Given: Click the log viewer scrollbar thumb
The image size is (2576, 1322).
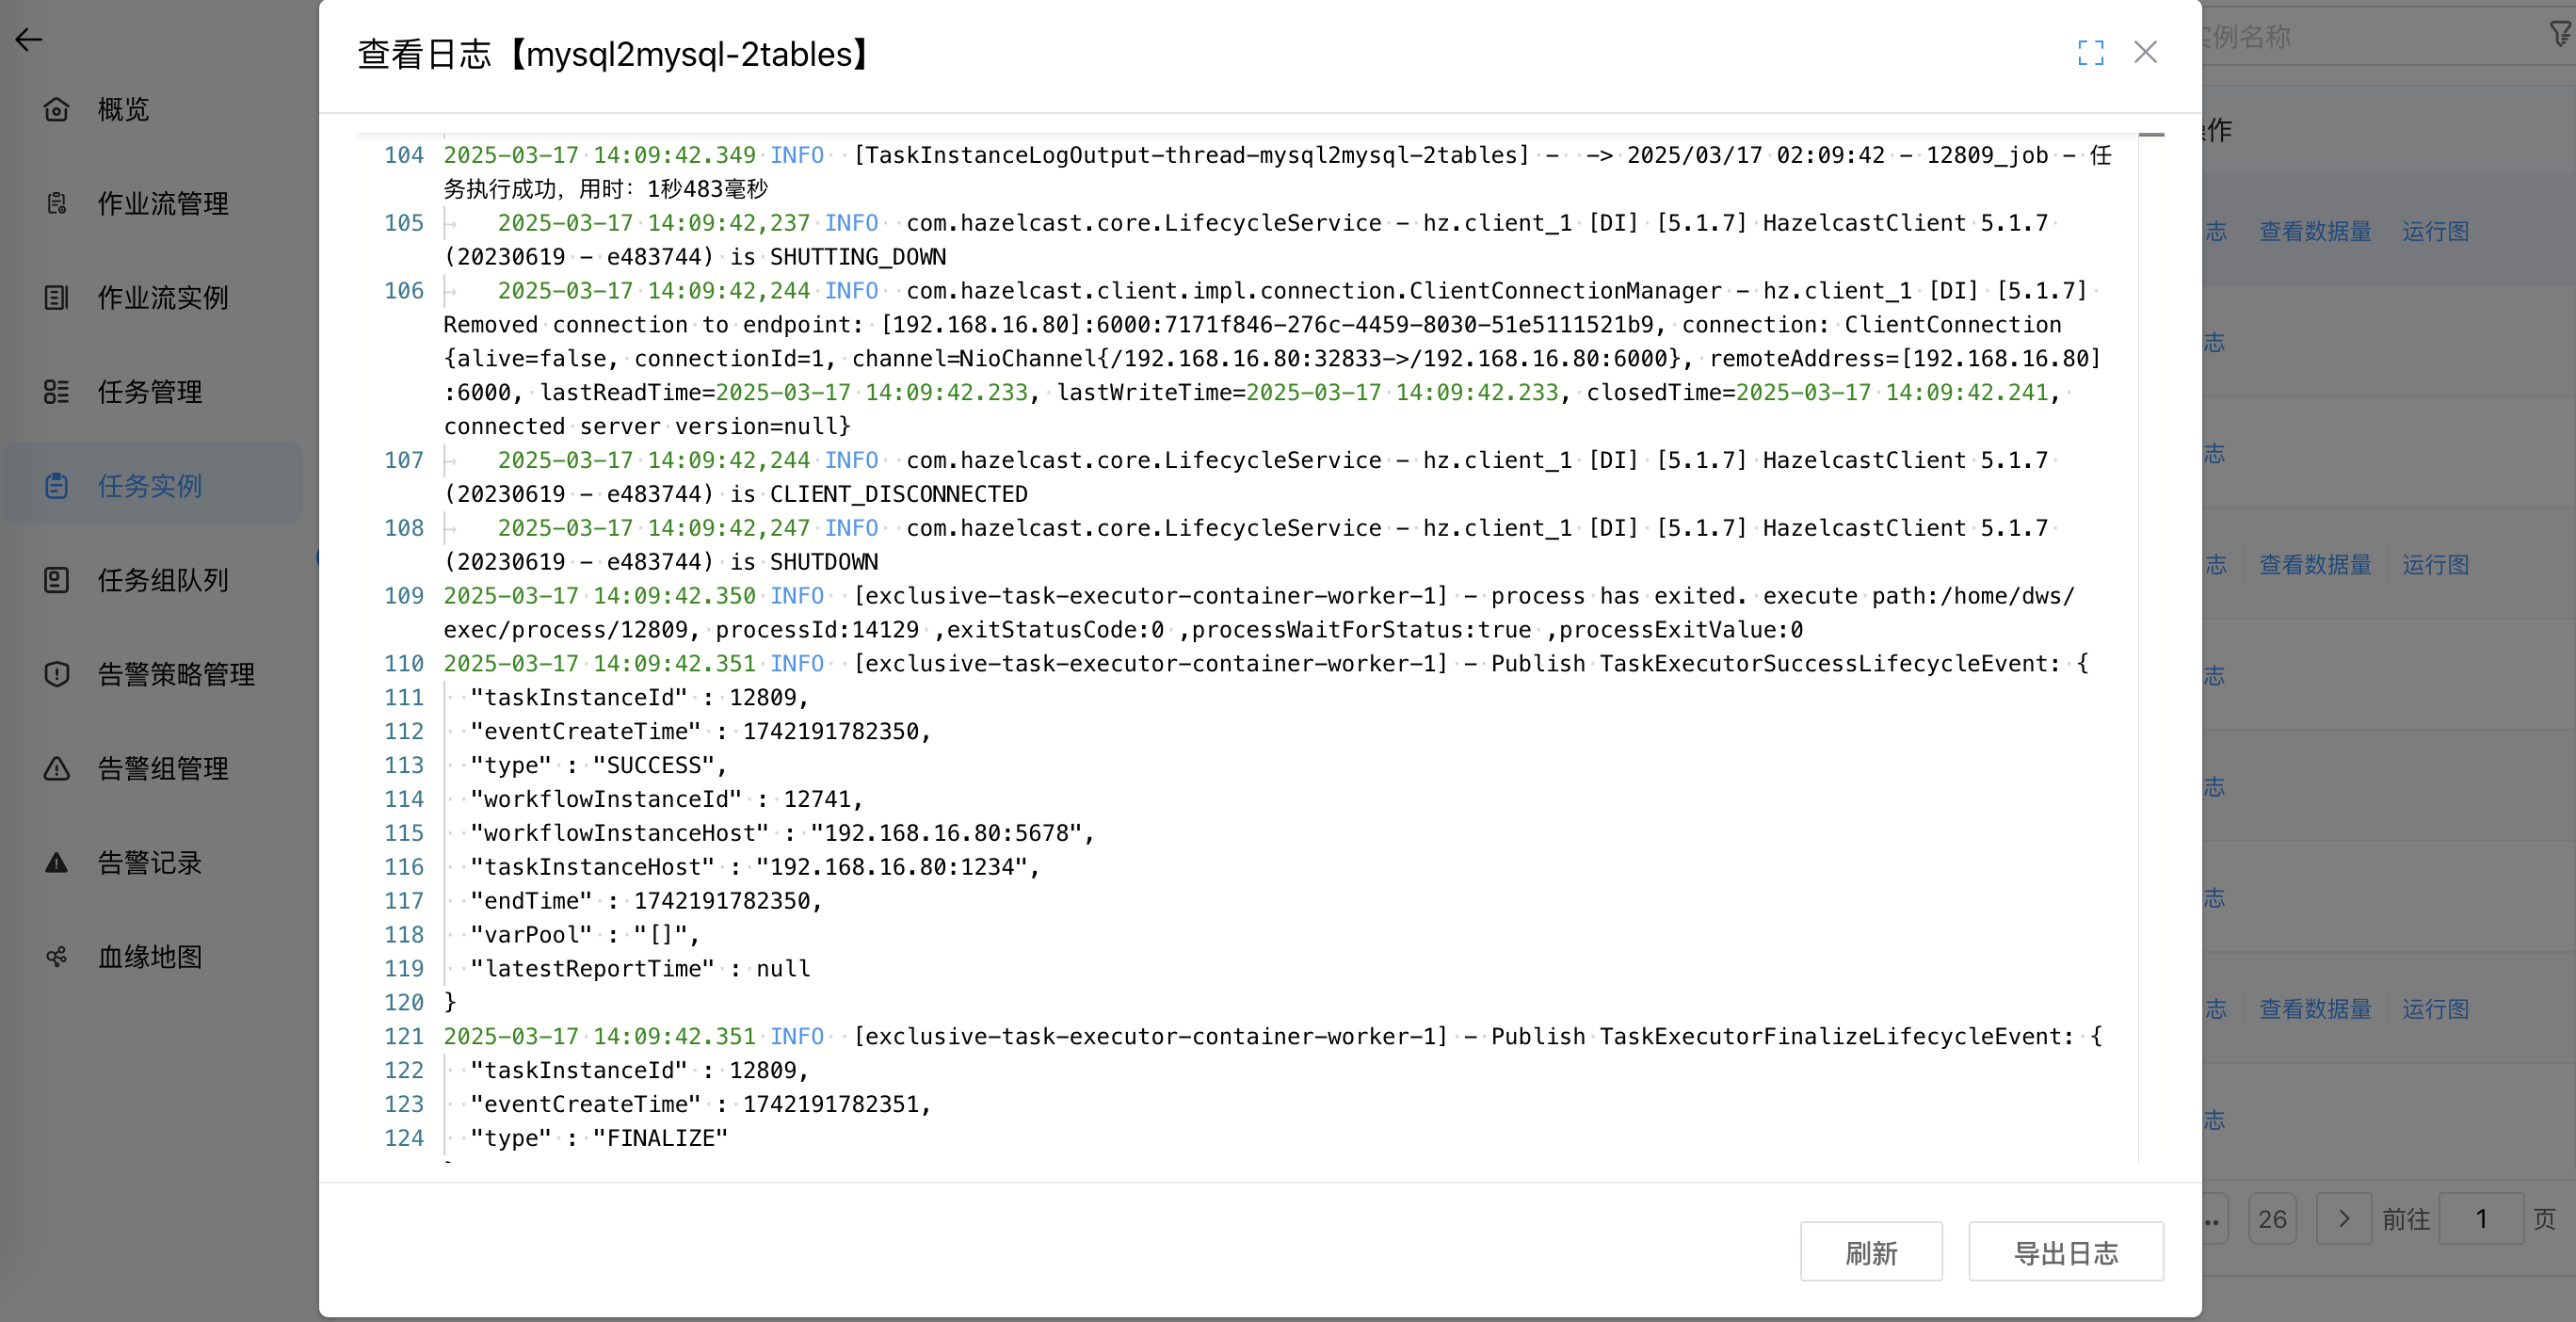Looking at the screenshot, I should [x=2151, y=135].
